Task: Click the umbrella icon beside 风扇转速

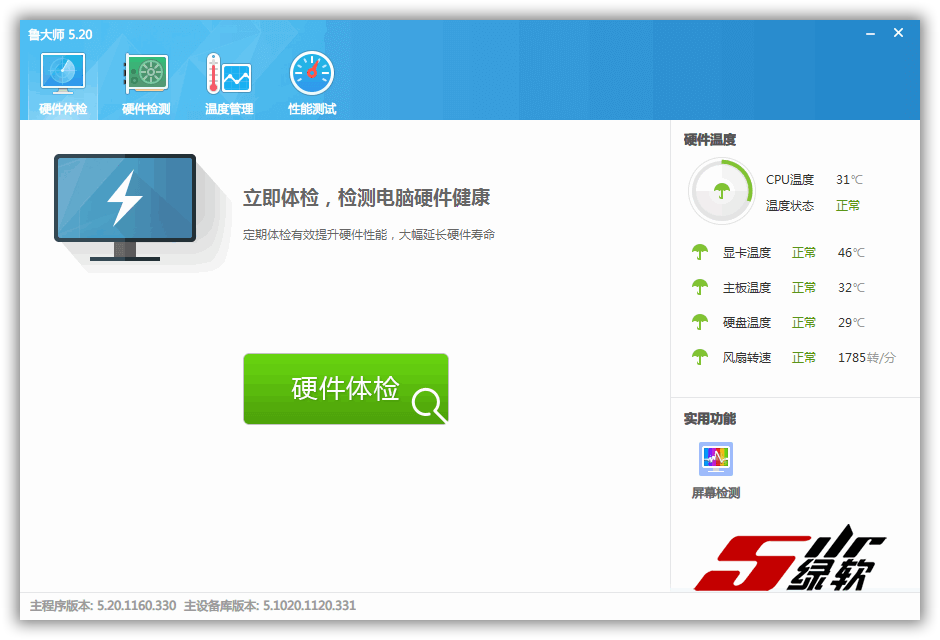Action: pyautogui.click(x=700, y=357)
